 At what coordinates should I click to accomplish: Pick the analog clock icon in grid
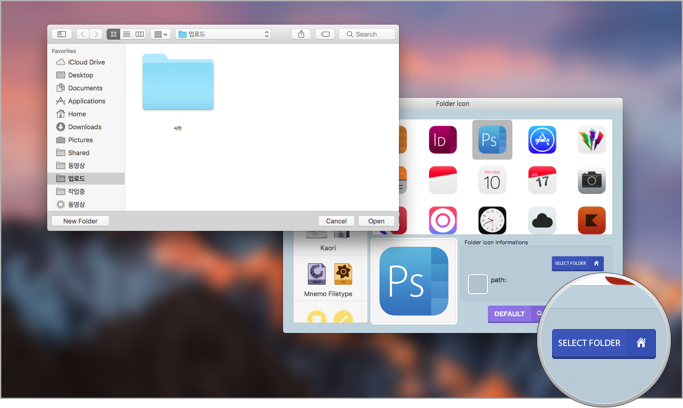tap(492, 220)
